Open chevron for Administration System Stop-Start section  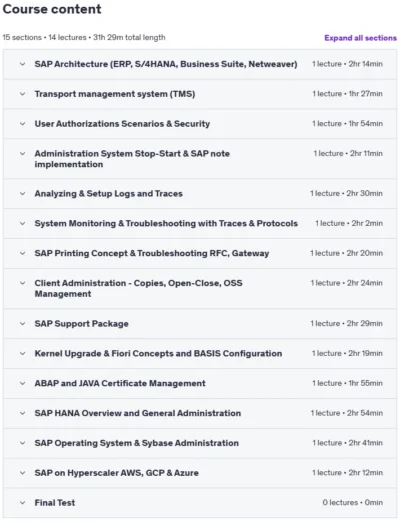pyautogui.click(x=22, y=154)
